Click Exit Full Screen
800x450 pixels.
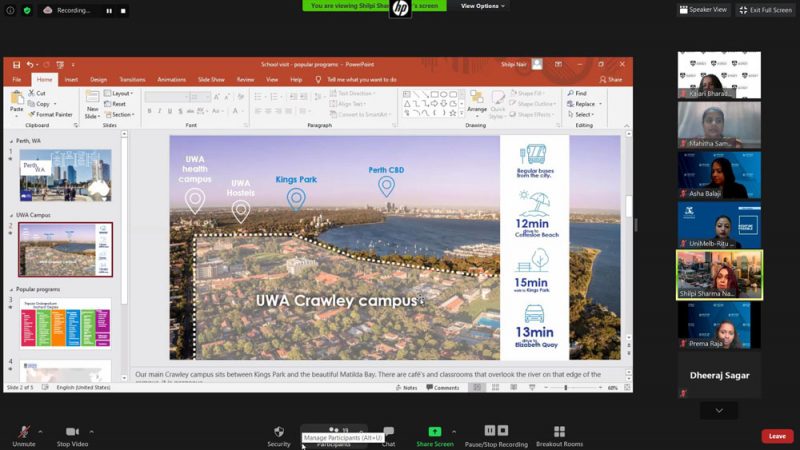(x=766, y=10)
